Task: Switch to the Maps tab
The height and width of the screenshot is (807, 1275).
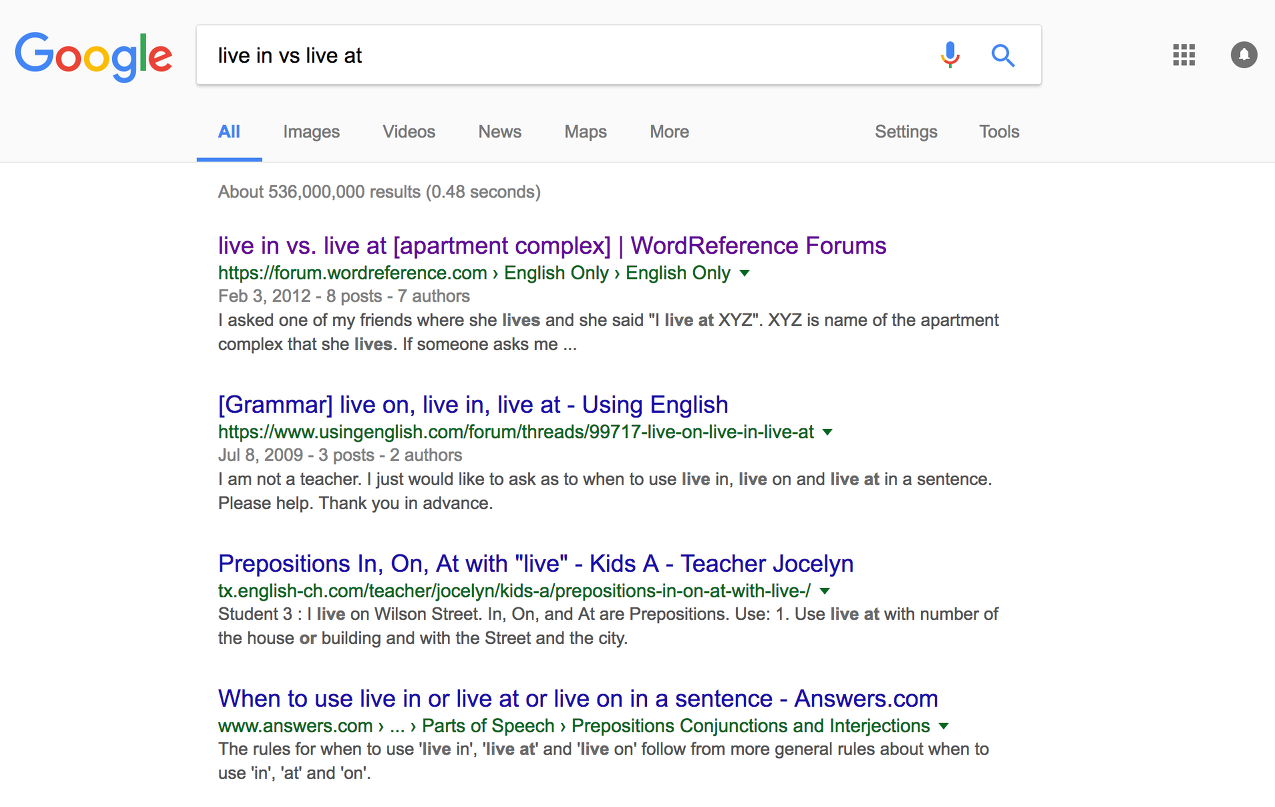Action: click(586, 131)
